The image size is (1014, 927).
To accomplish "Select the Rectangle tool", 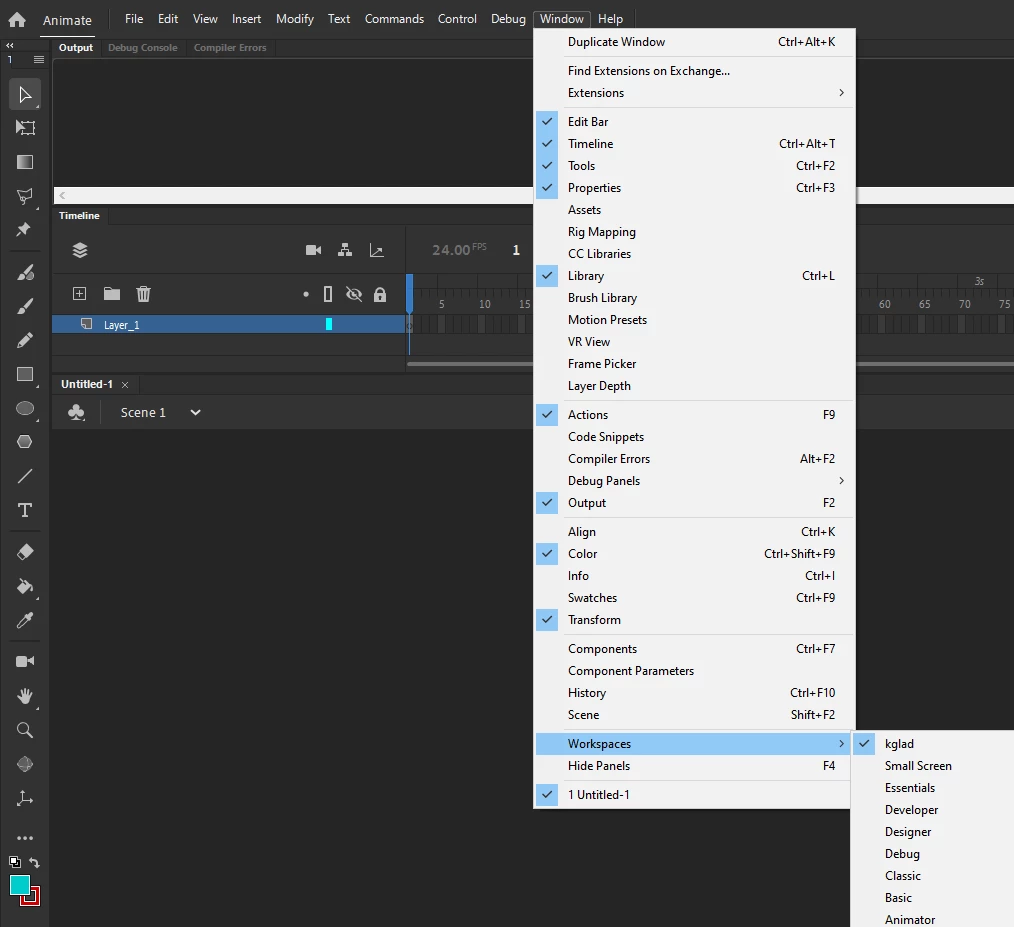I will pos(25,375).
